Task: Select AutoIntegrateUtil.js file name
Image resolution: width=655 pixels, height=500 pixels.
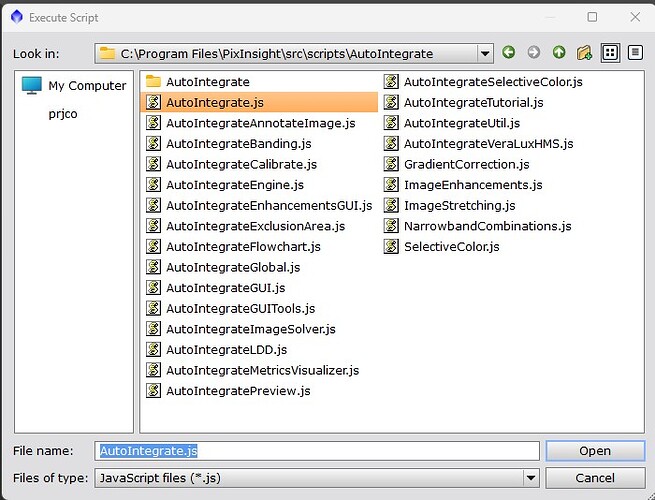Action: click(462, 123)
